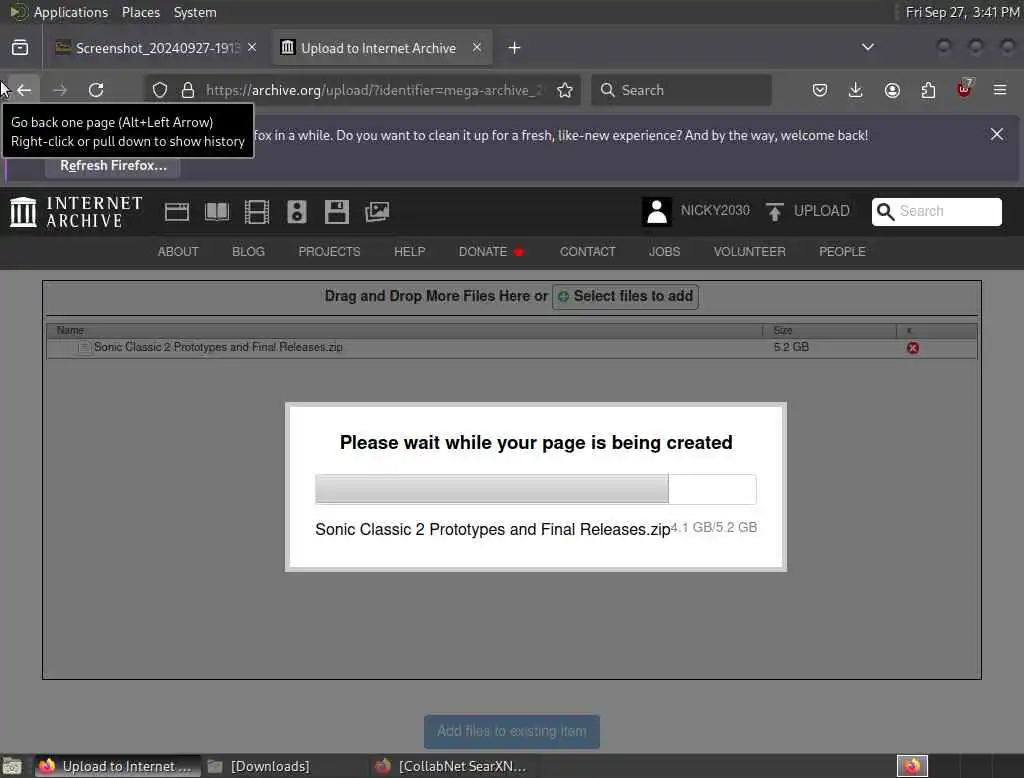List all tabs dropdown arrow
Screen dimensions: 1024x778
868,47
